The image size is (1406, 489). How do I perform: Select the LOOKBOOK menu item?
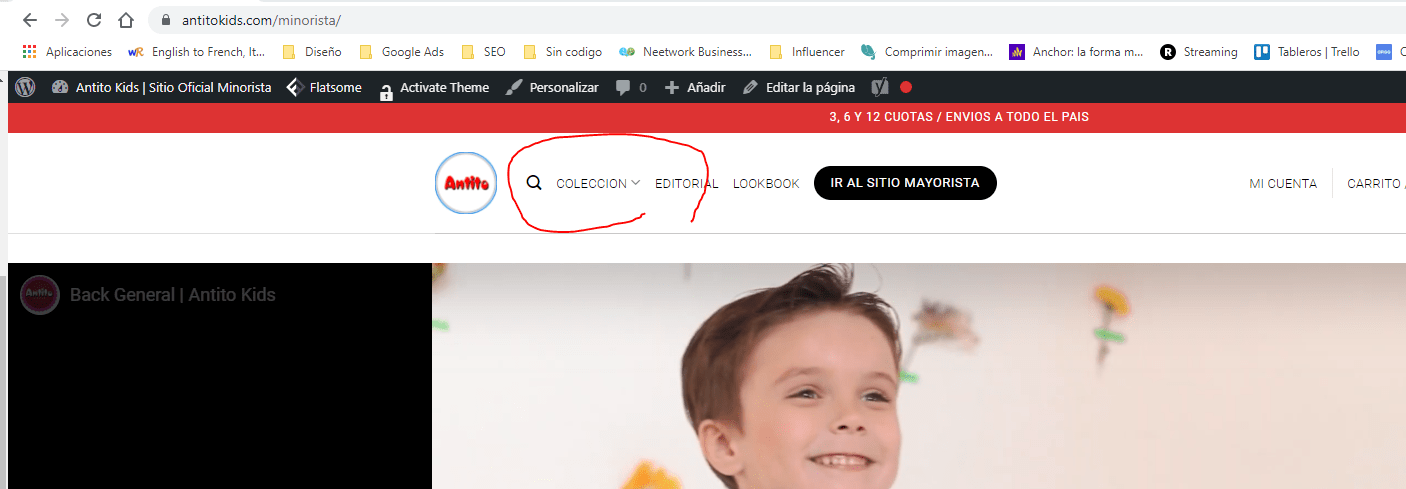coord(766,184)
